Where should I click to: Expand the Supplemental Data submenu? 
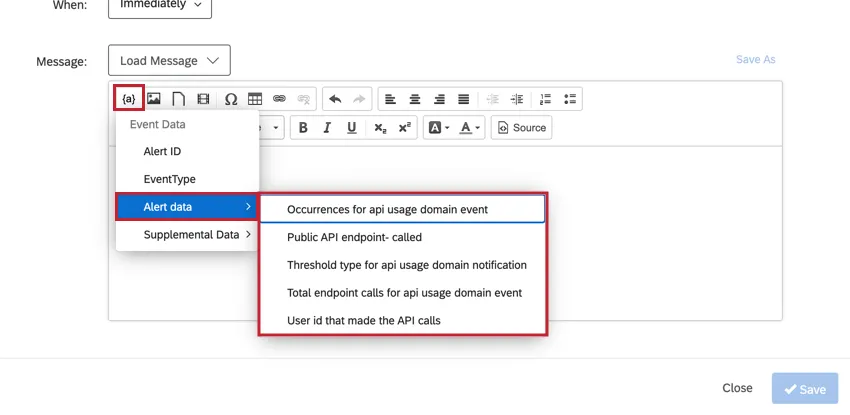coord(188,235)
